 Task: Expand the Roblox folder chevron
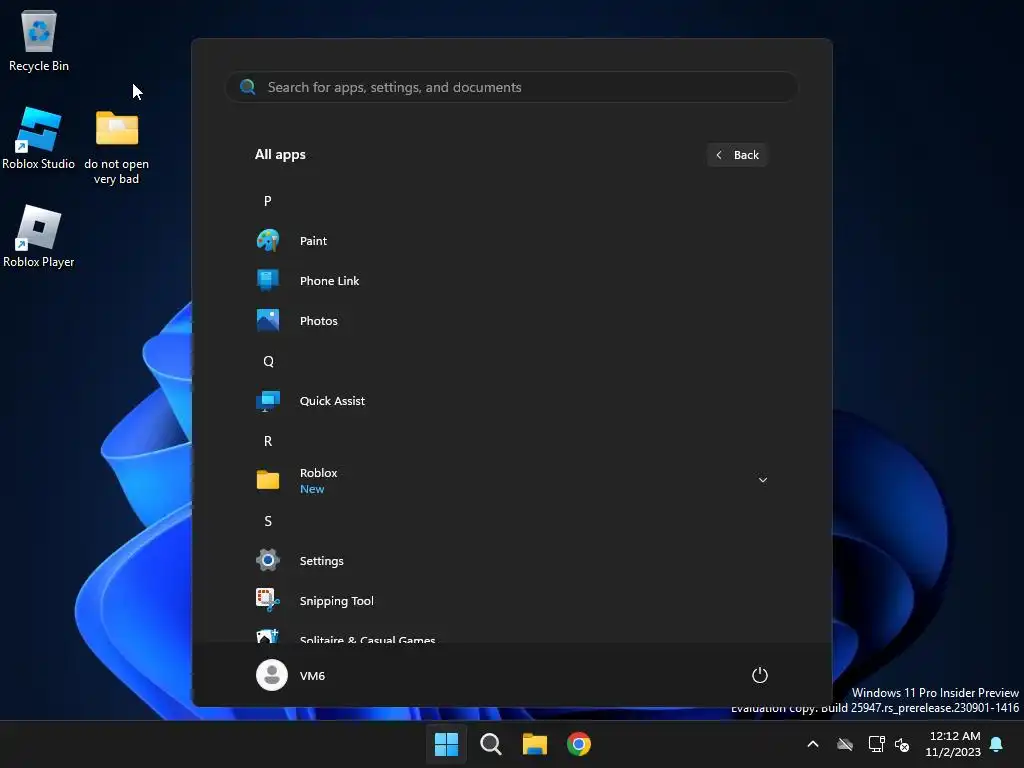tap(762, 481)
